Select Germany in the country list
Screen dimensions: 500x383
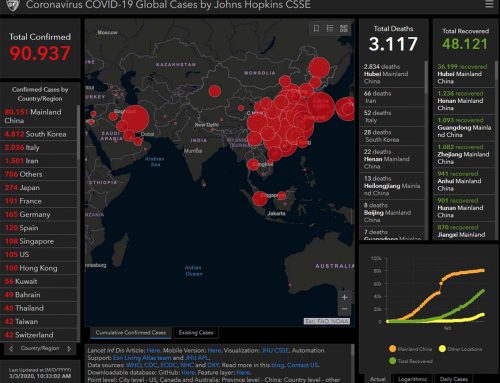tap(39, 214)
